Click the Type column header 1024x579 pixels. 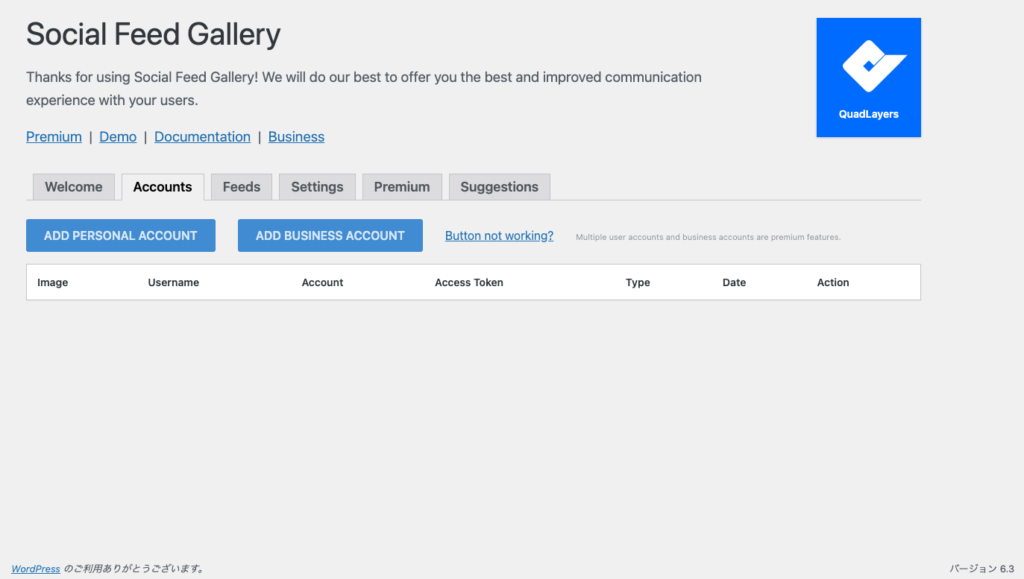[x=638, y=283]
